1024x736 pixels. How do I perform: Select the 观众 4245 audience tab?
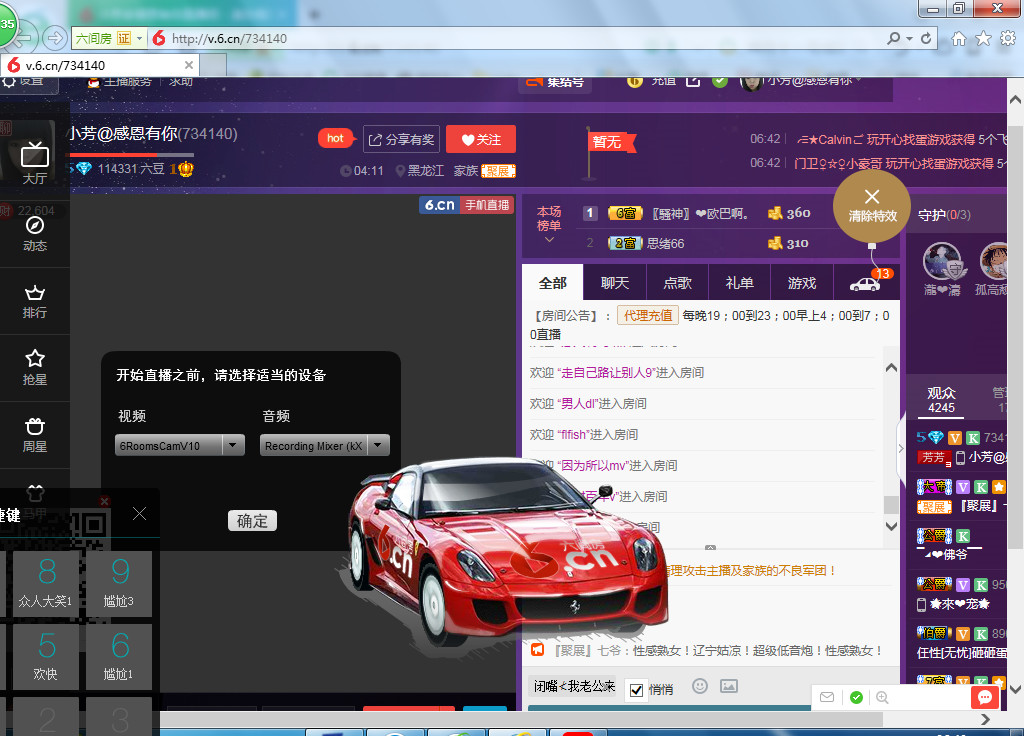pos(941,400)
